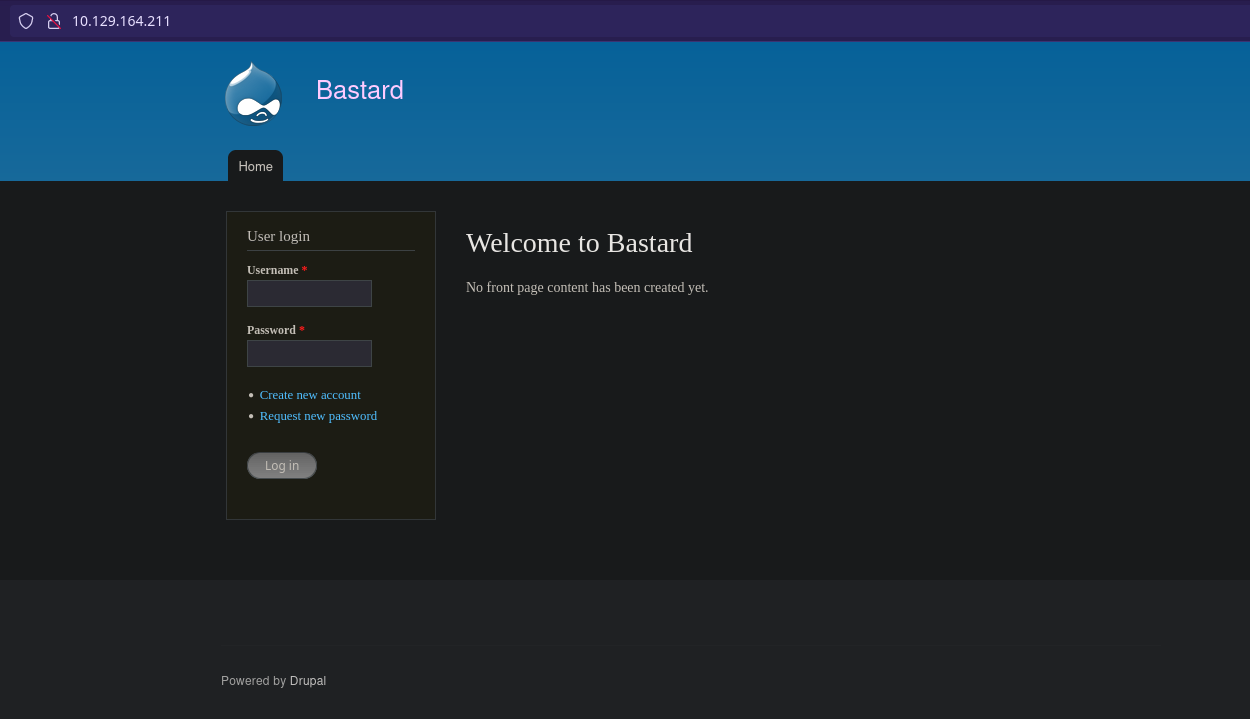Click the 'No front page content' message

click(587, 288)
